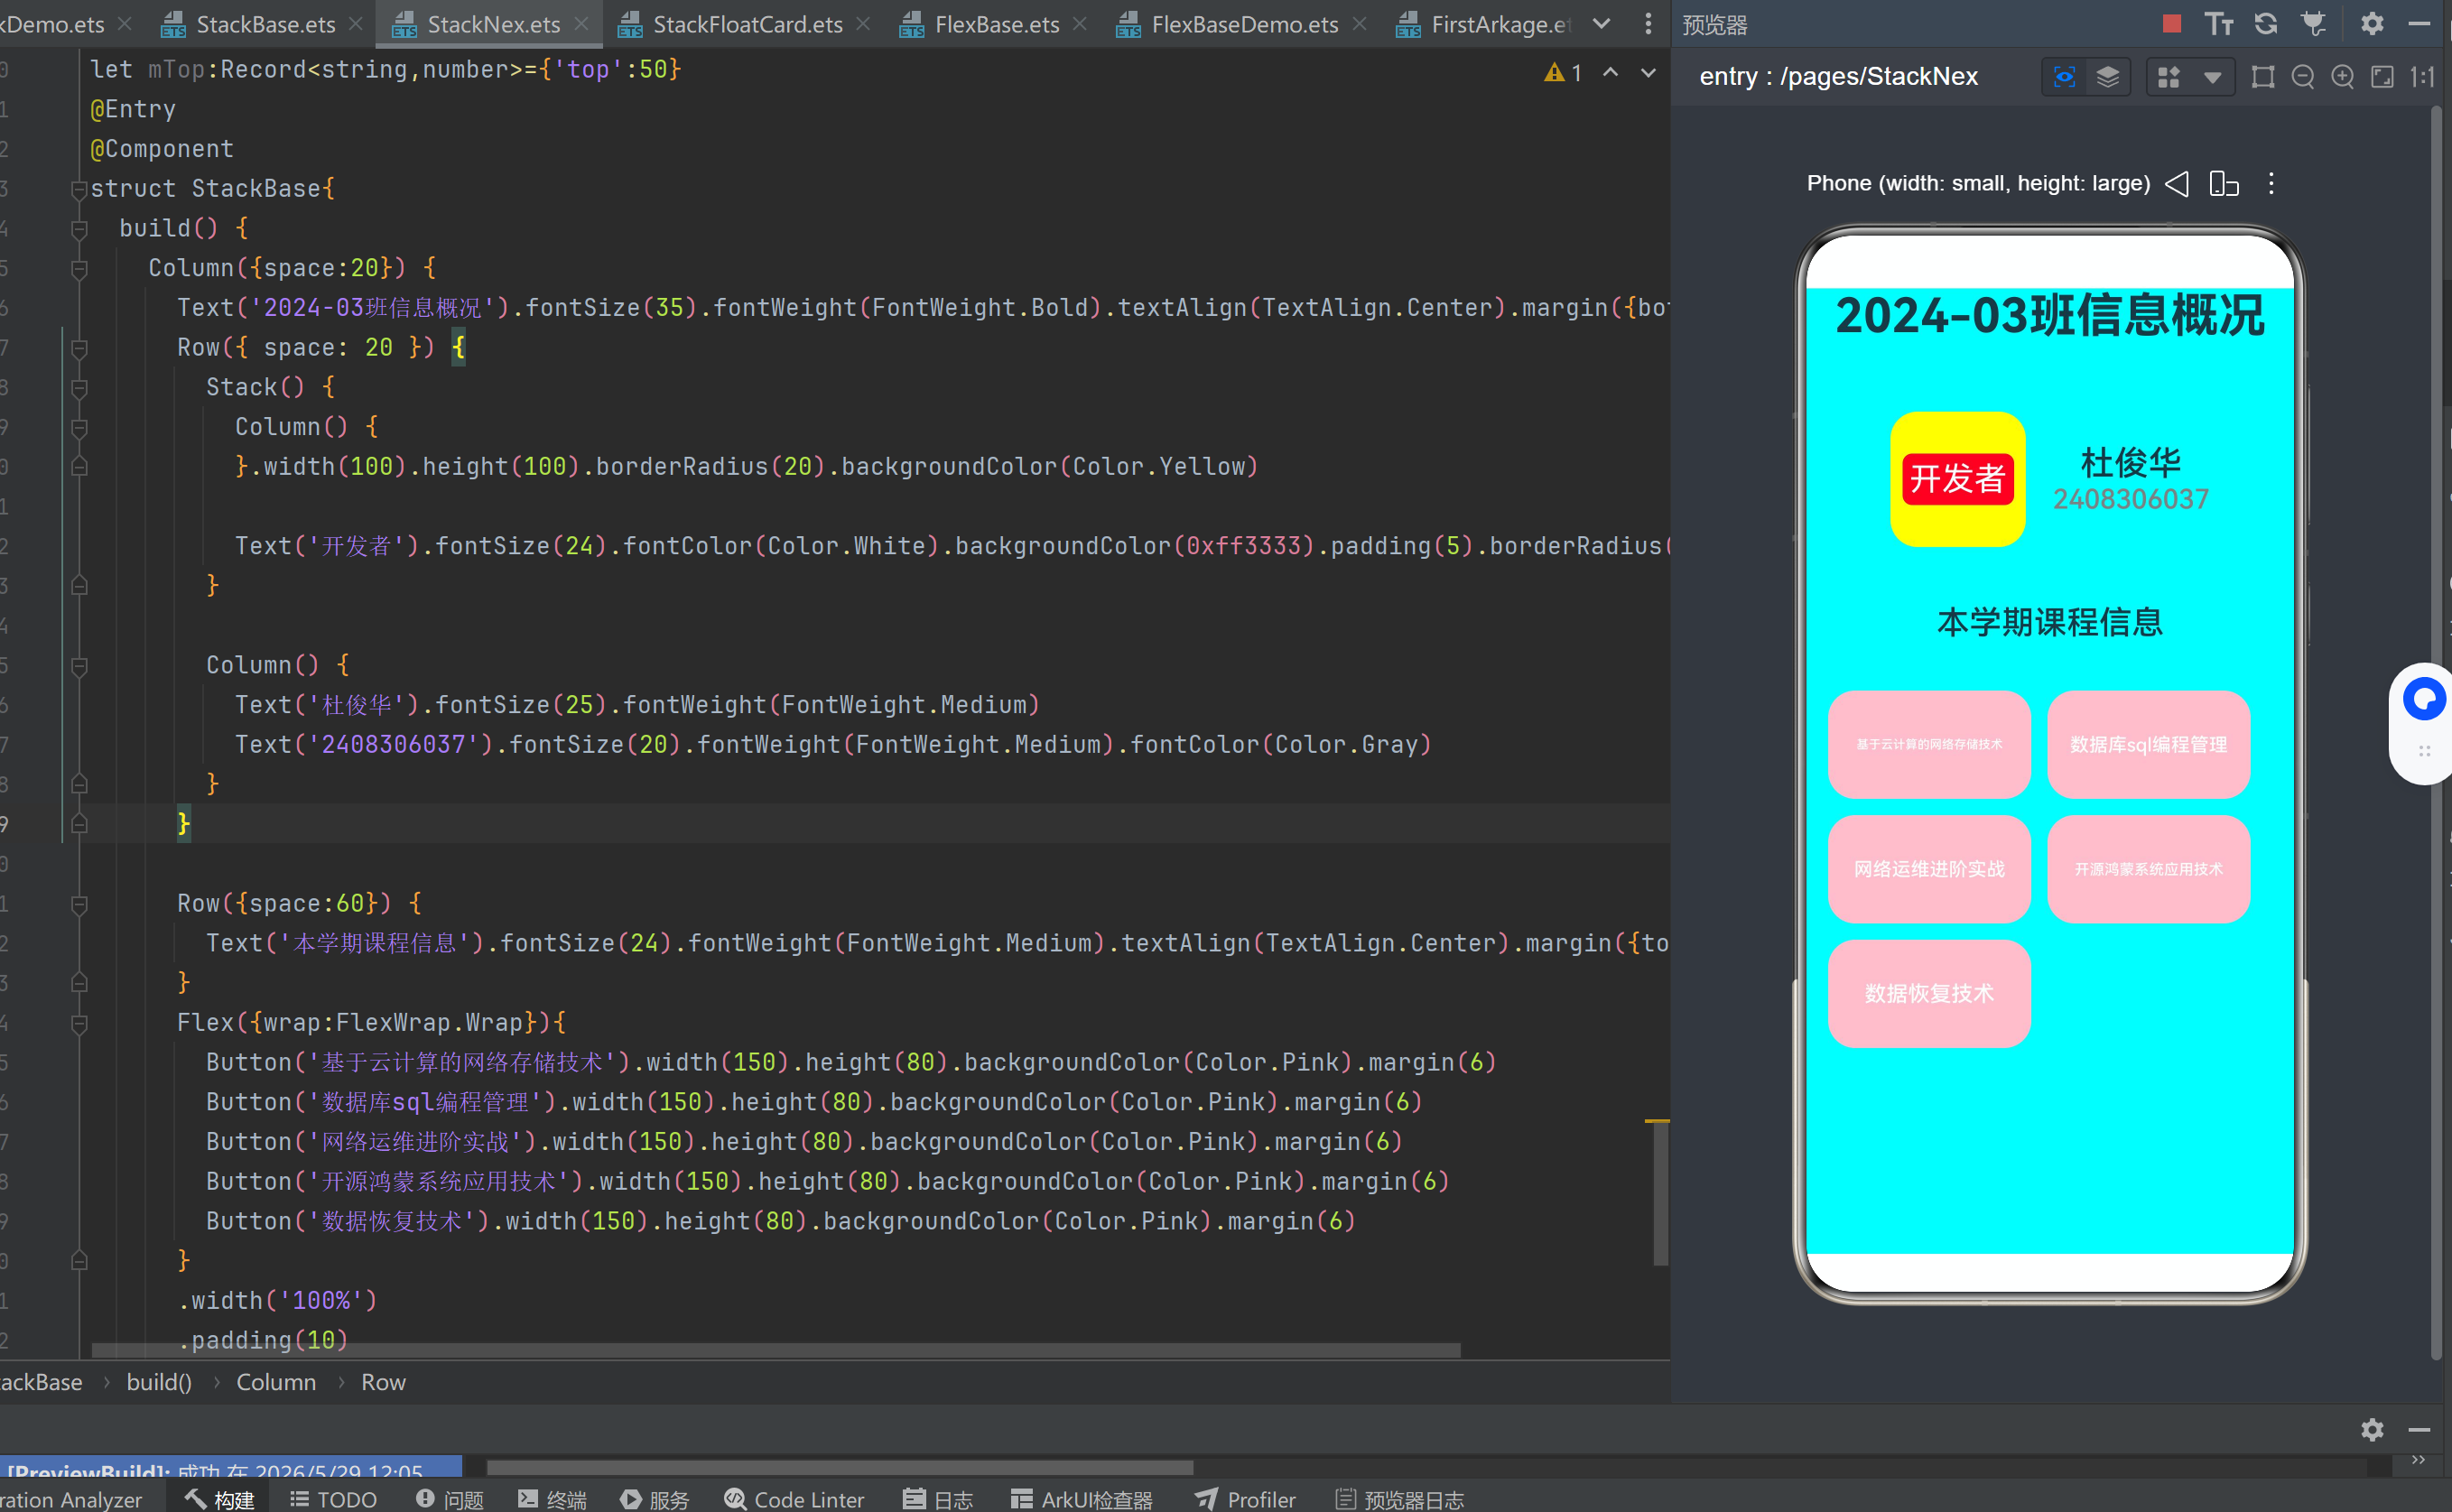Image resolution: width=2452 pixels, height=1512 pixels.
Task: Open the Code Linter tool window
Action: click(x=795, y=1499)
